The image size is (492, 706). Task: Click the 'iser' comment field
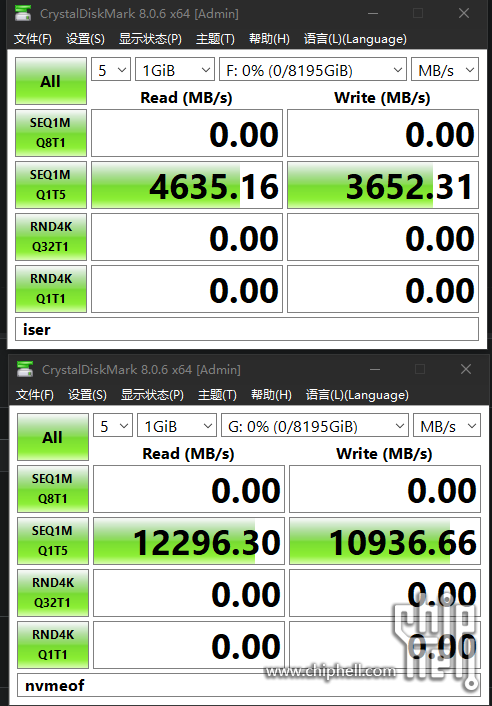point(247,329)
